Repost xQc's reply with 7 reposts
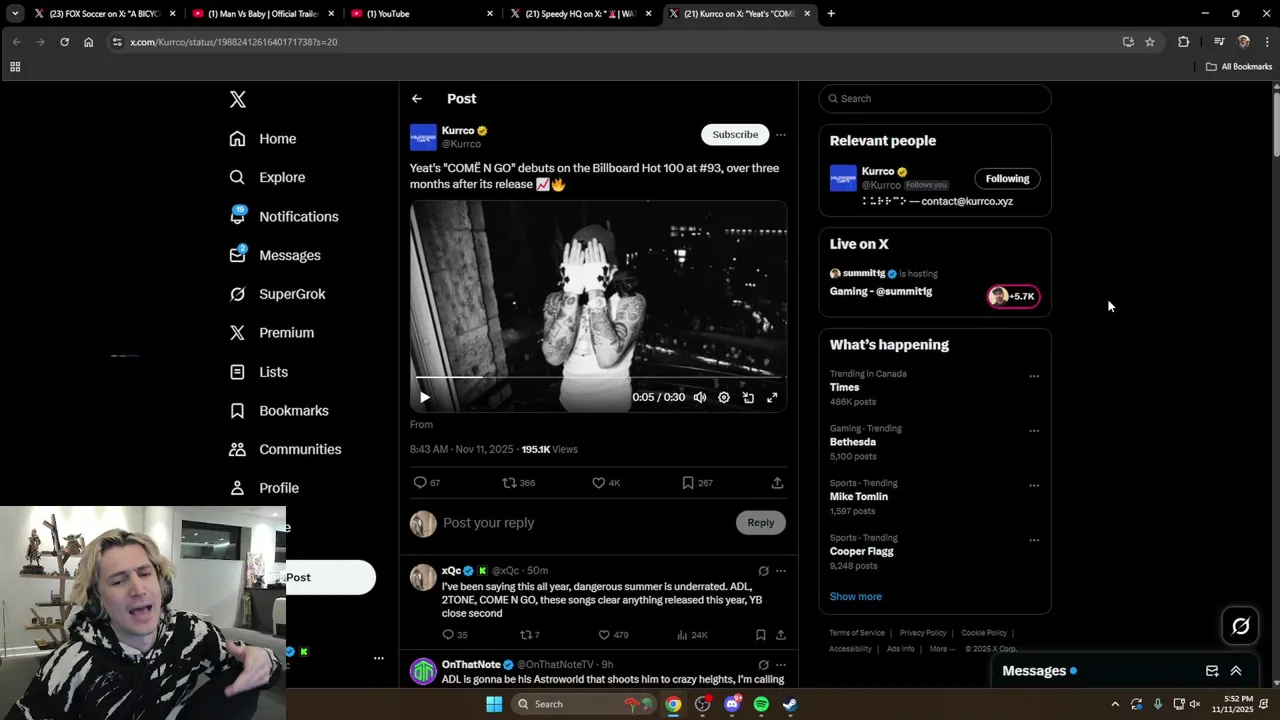This screenshot has height=720, width=1280. tap(529, 635)
